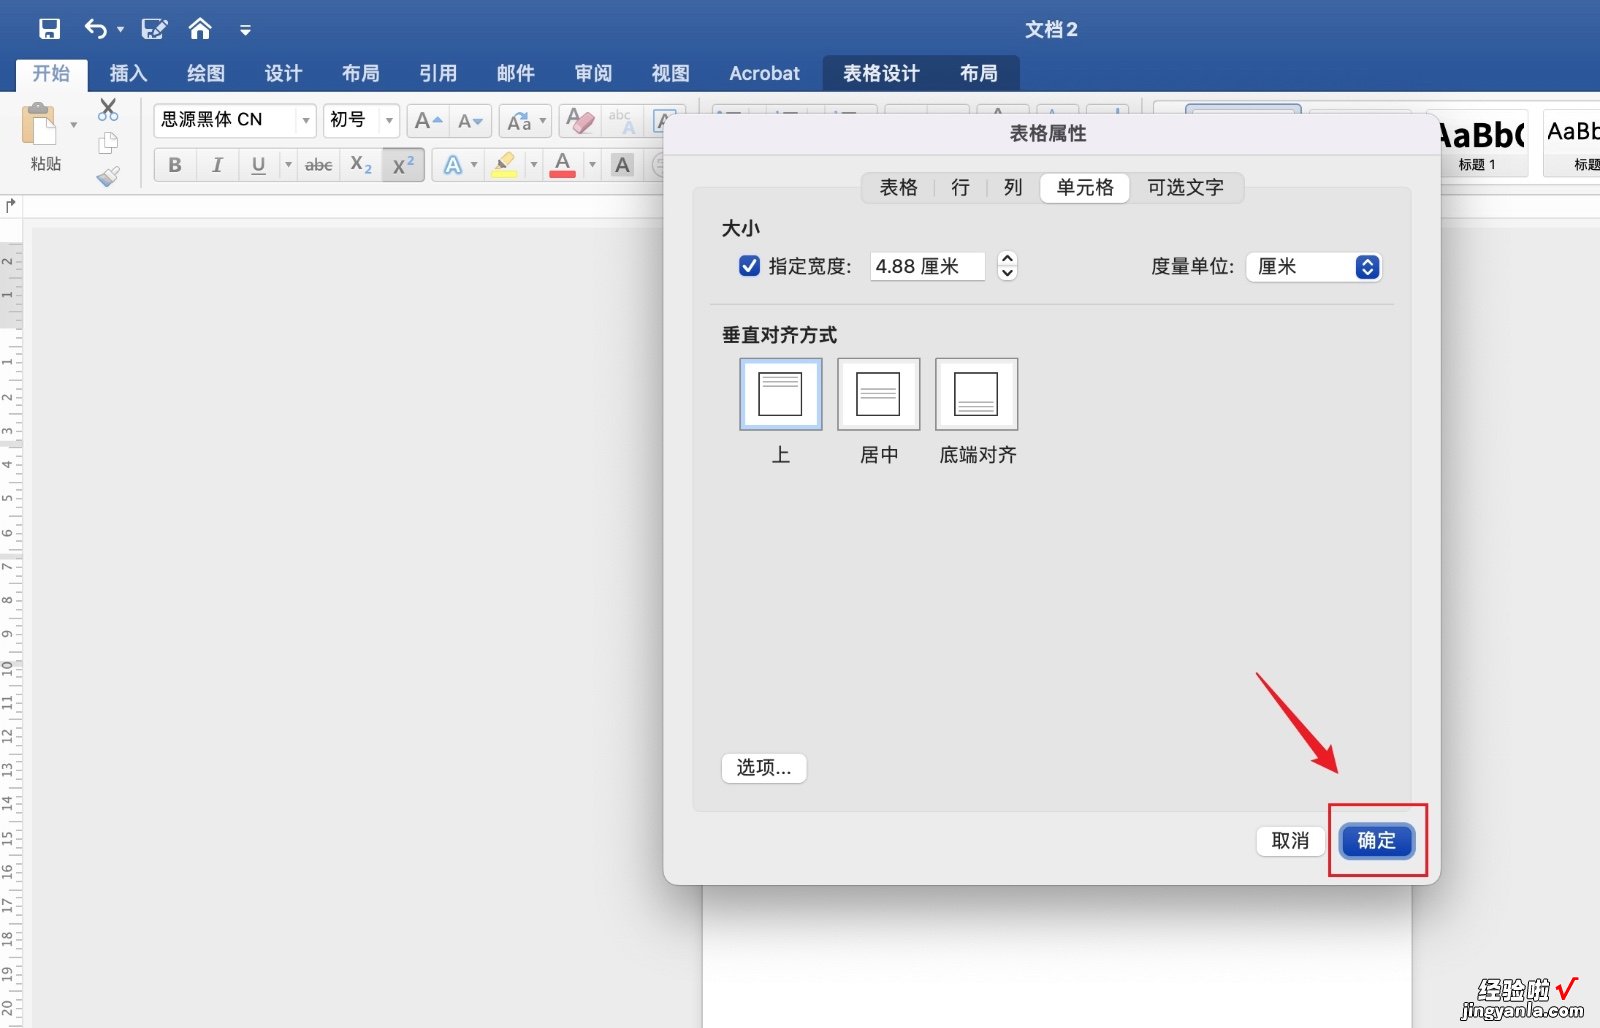Open the 度量单位 厘米 dropdown
This screenshot has width=1600, height=1028.
(1314, 267)
